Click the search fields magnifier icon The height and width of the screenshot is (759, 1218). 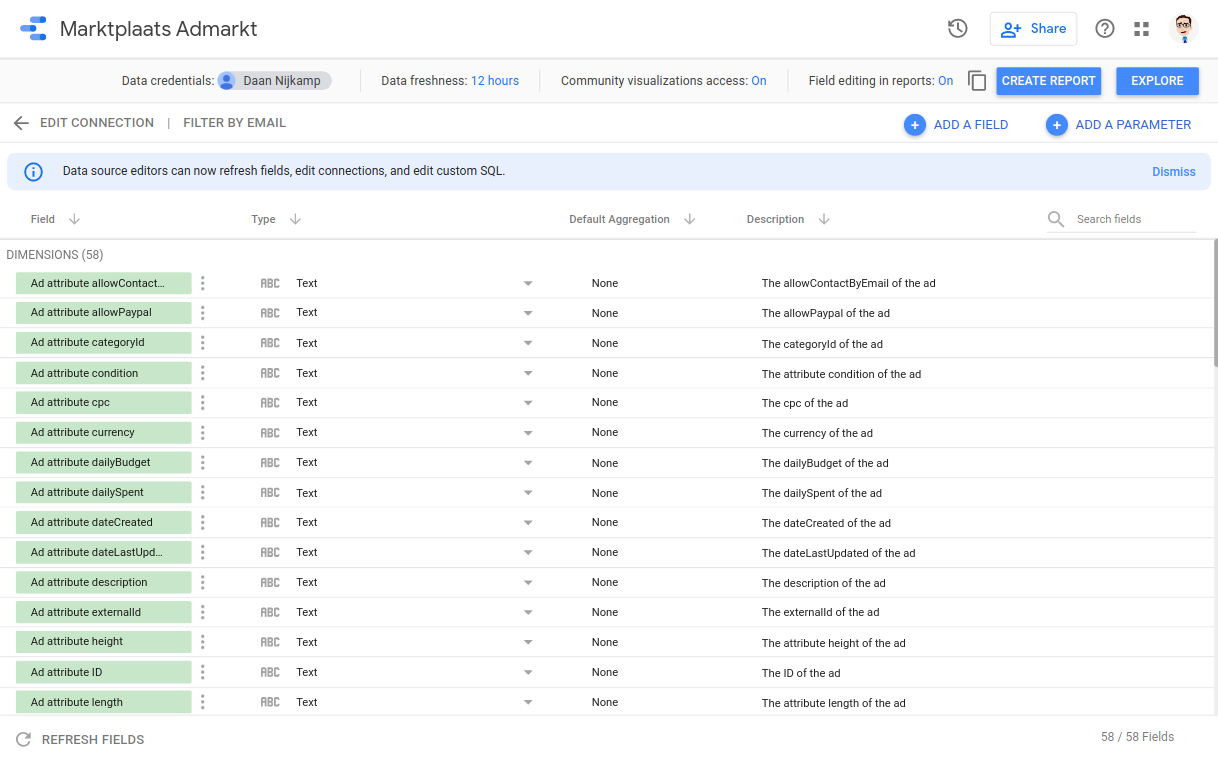1056,219
